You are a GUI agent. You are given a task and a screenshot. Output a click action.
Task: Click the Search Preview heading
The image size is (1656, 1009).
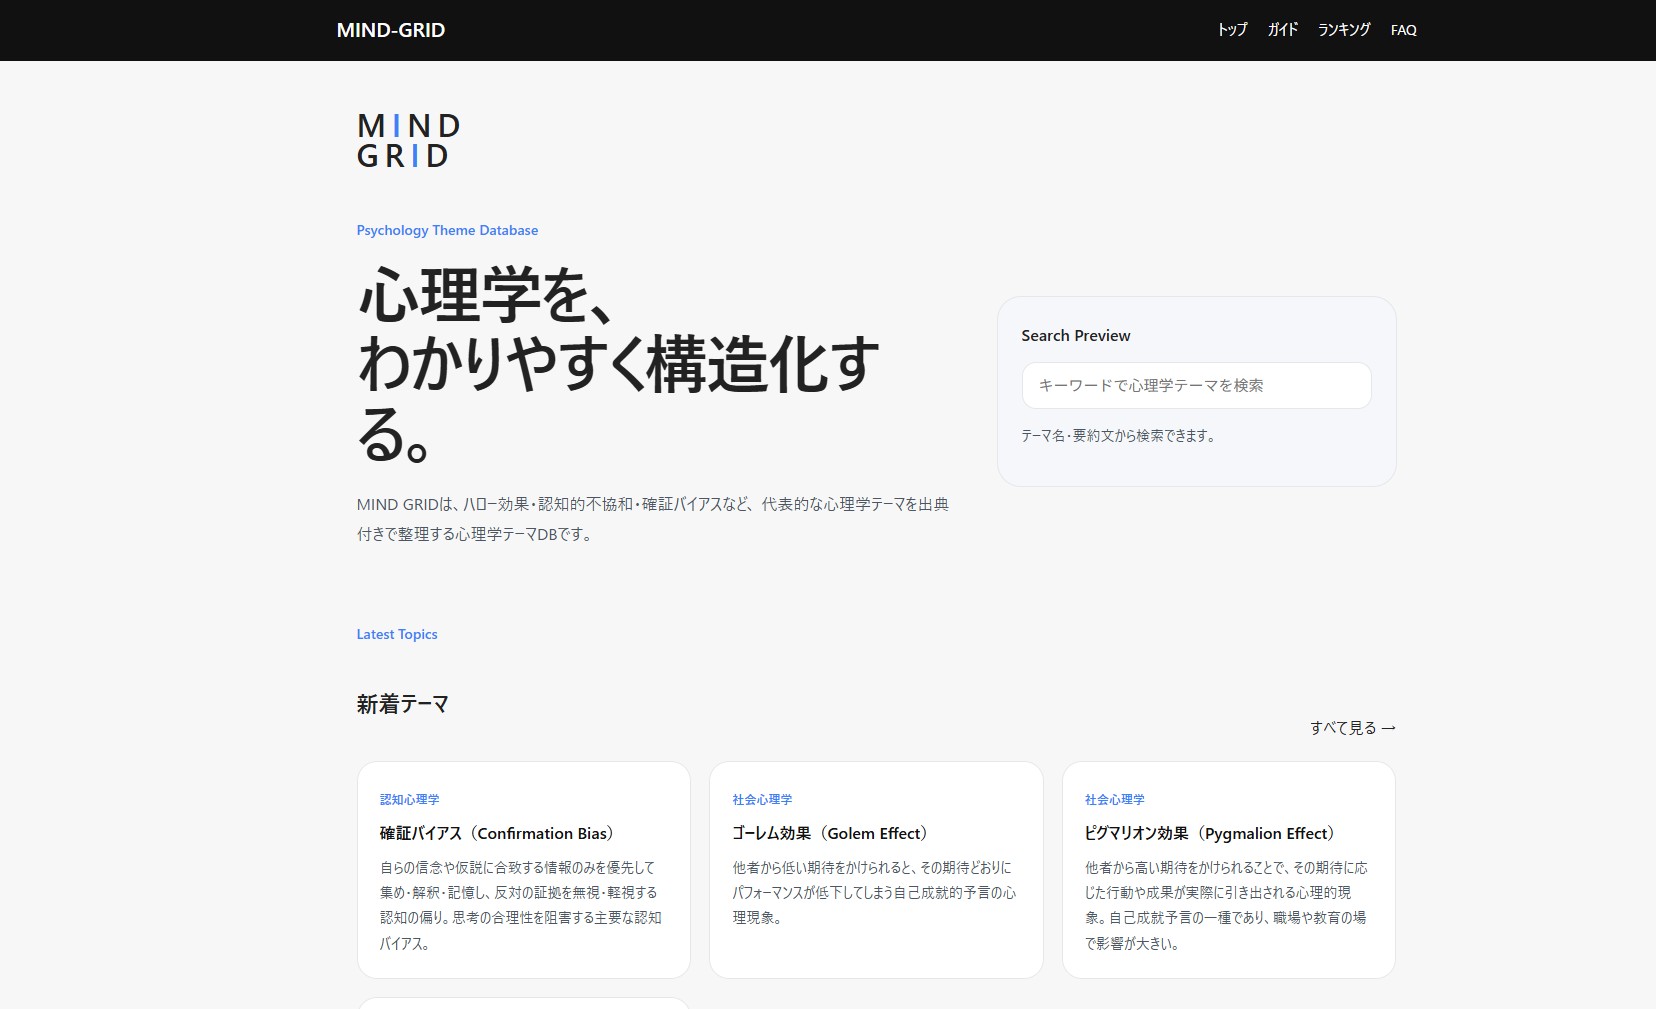click(1076, 336)
